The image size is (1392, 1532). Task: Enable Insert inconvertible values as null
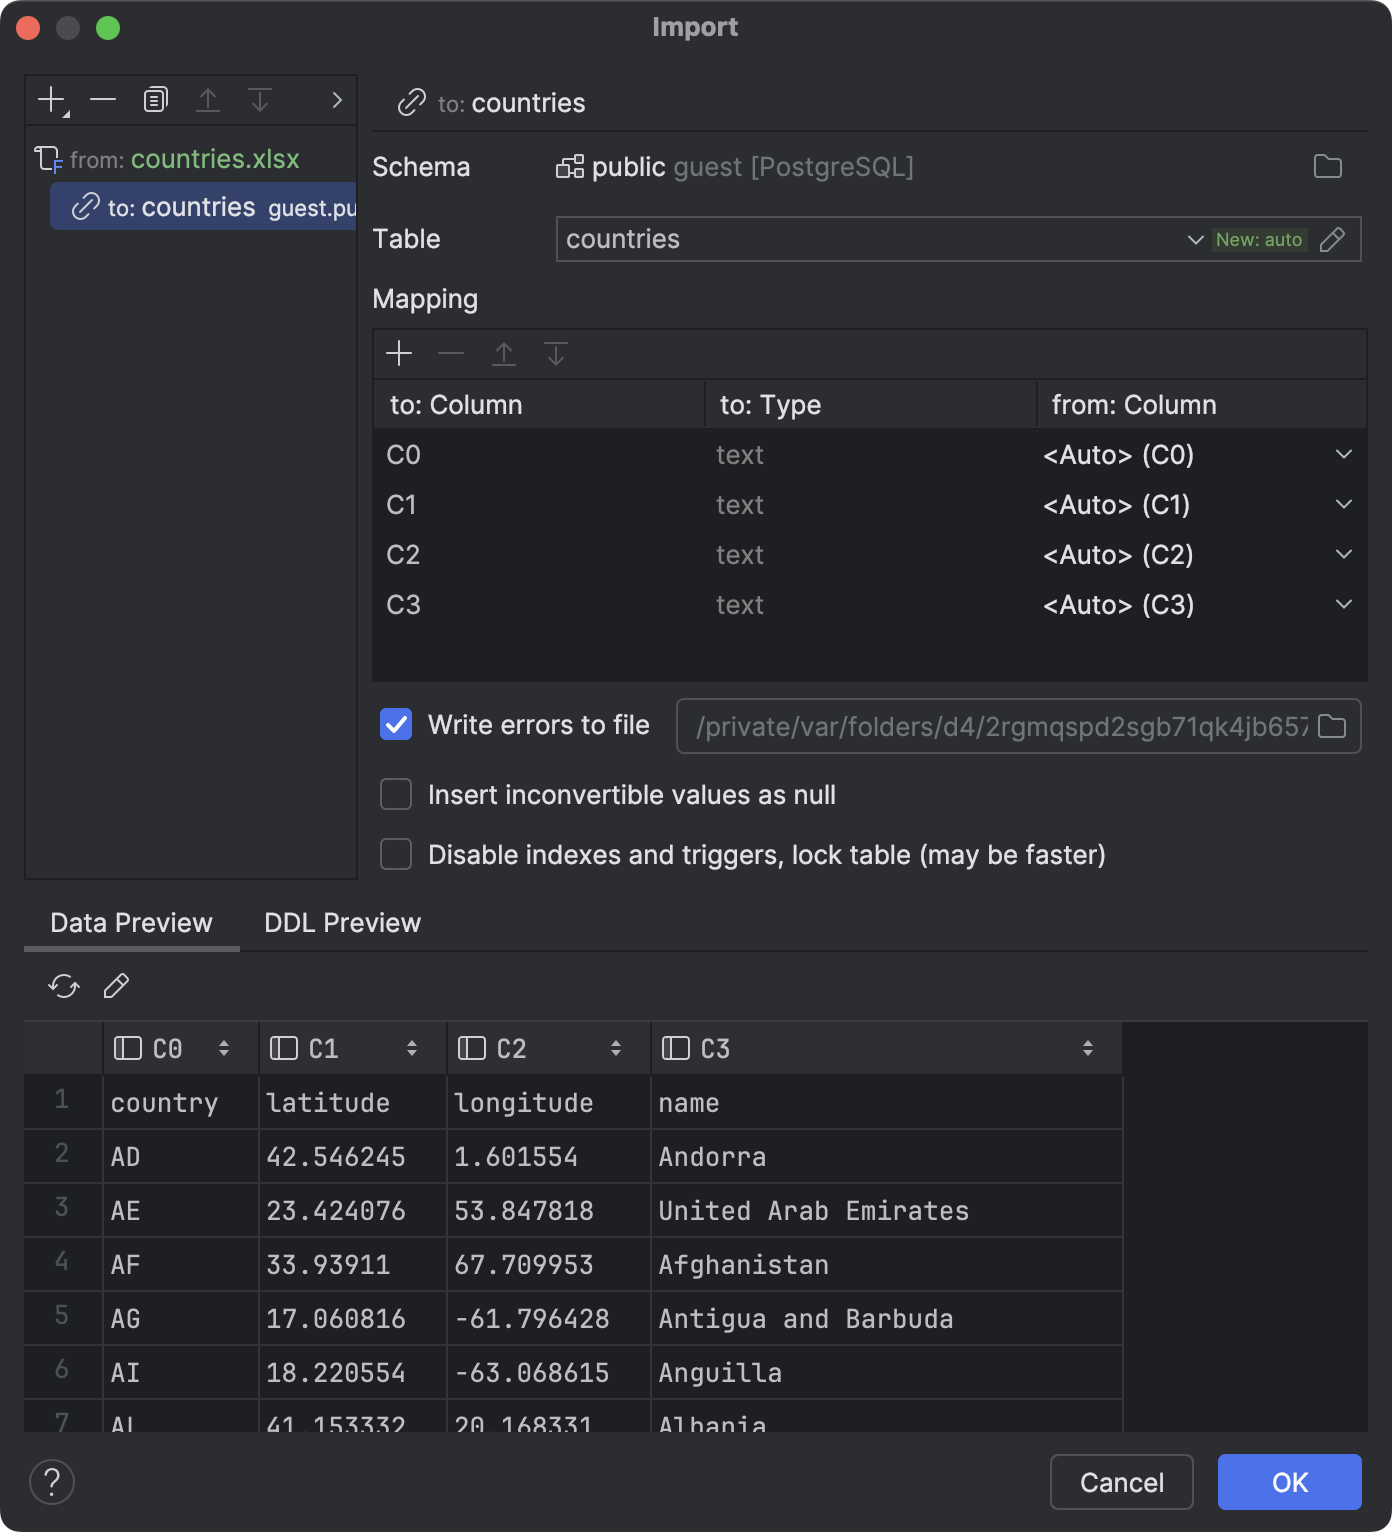(x=395, y=794)
